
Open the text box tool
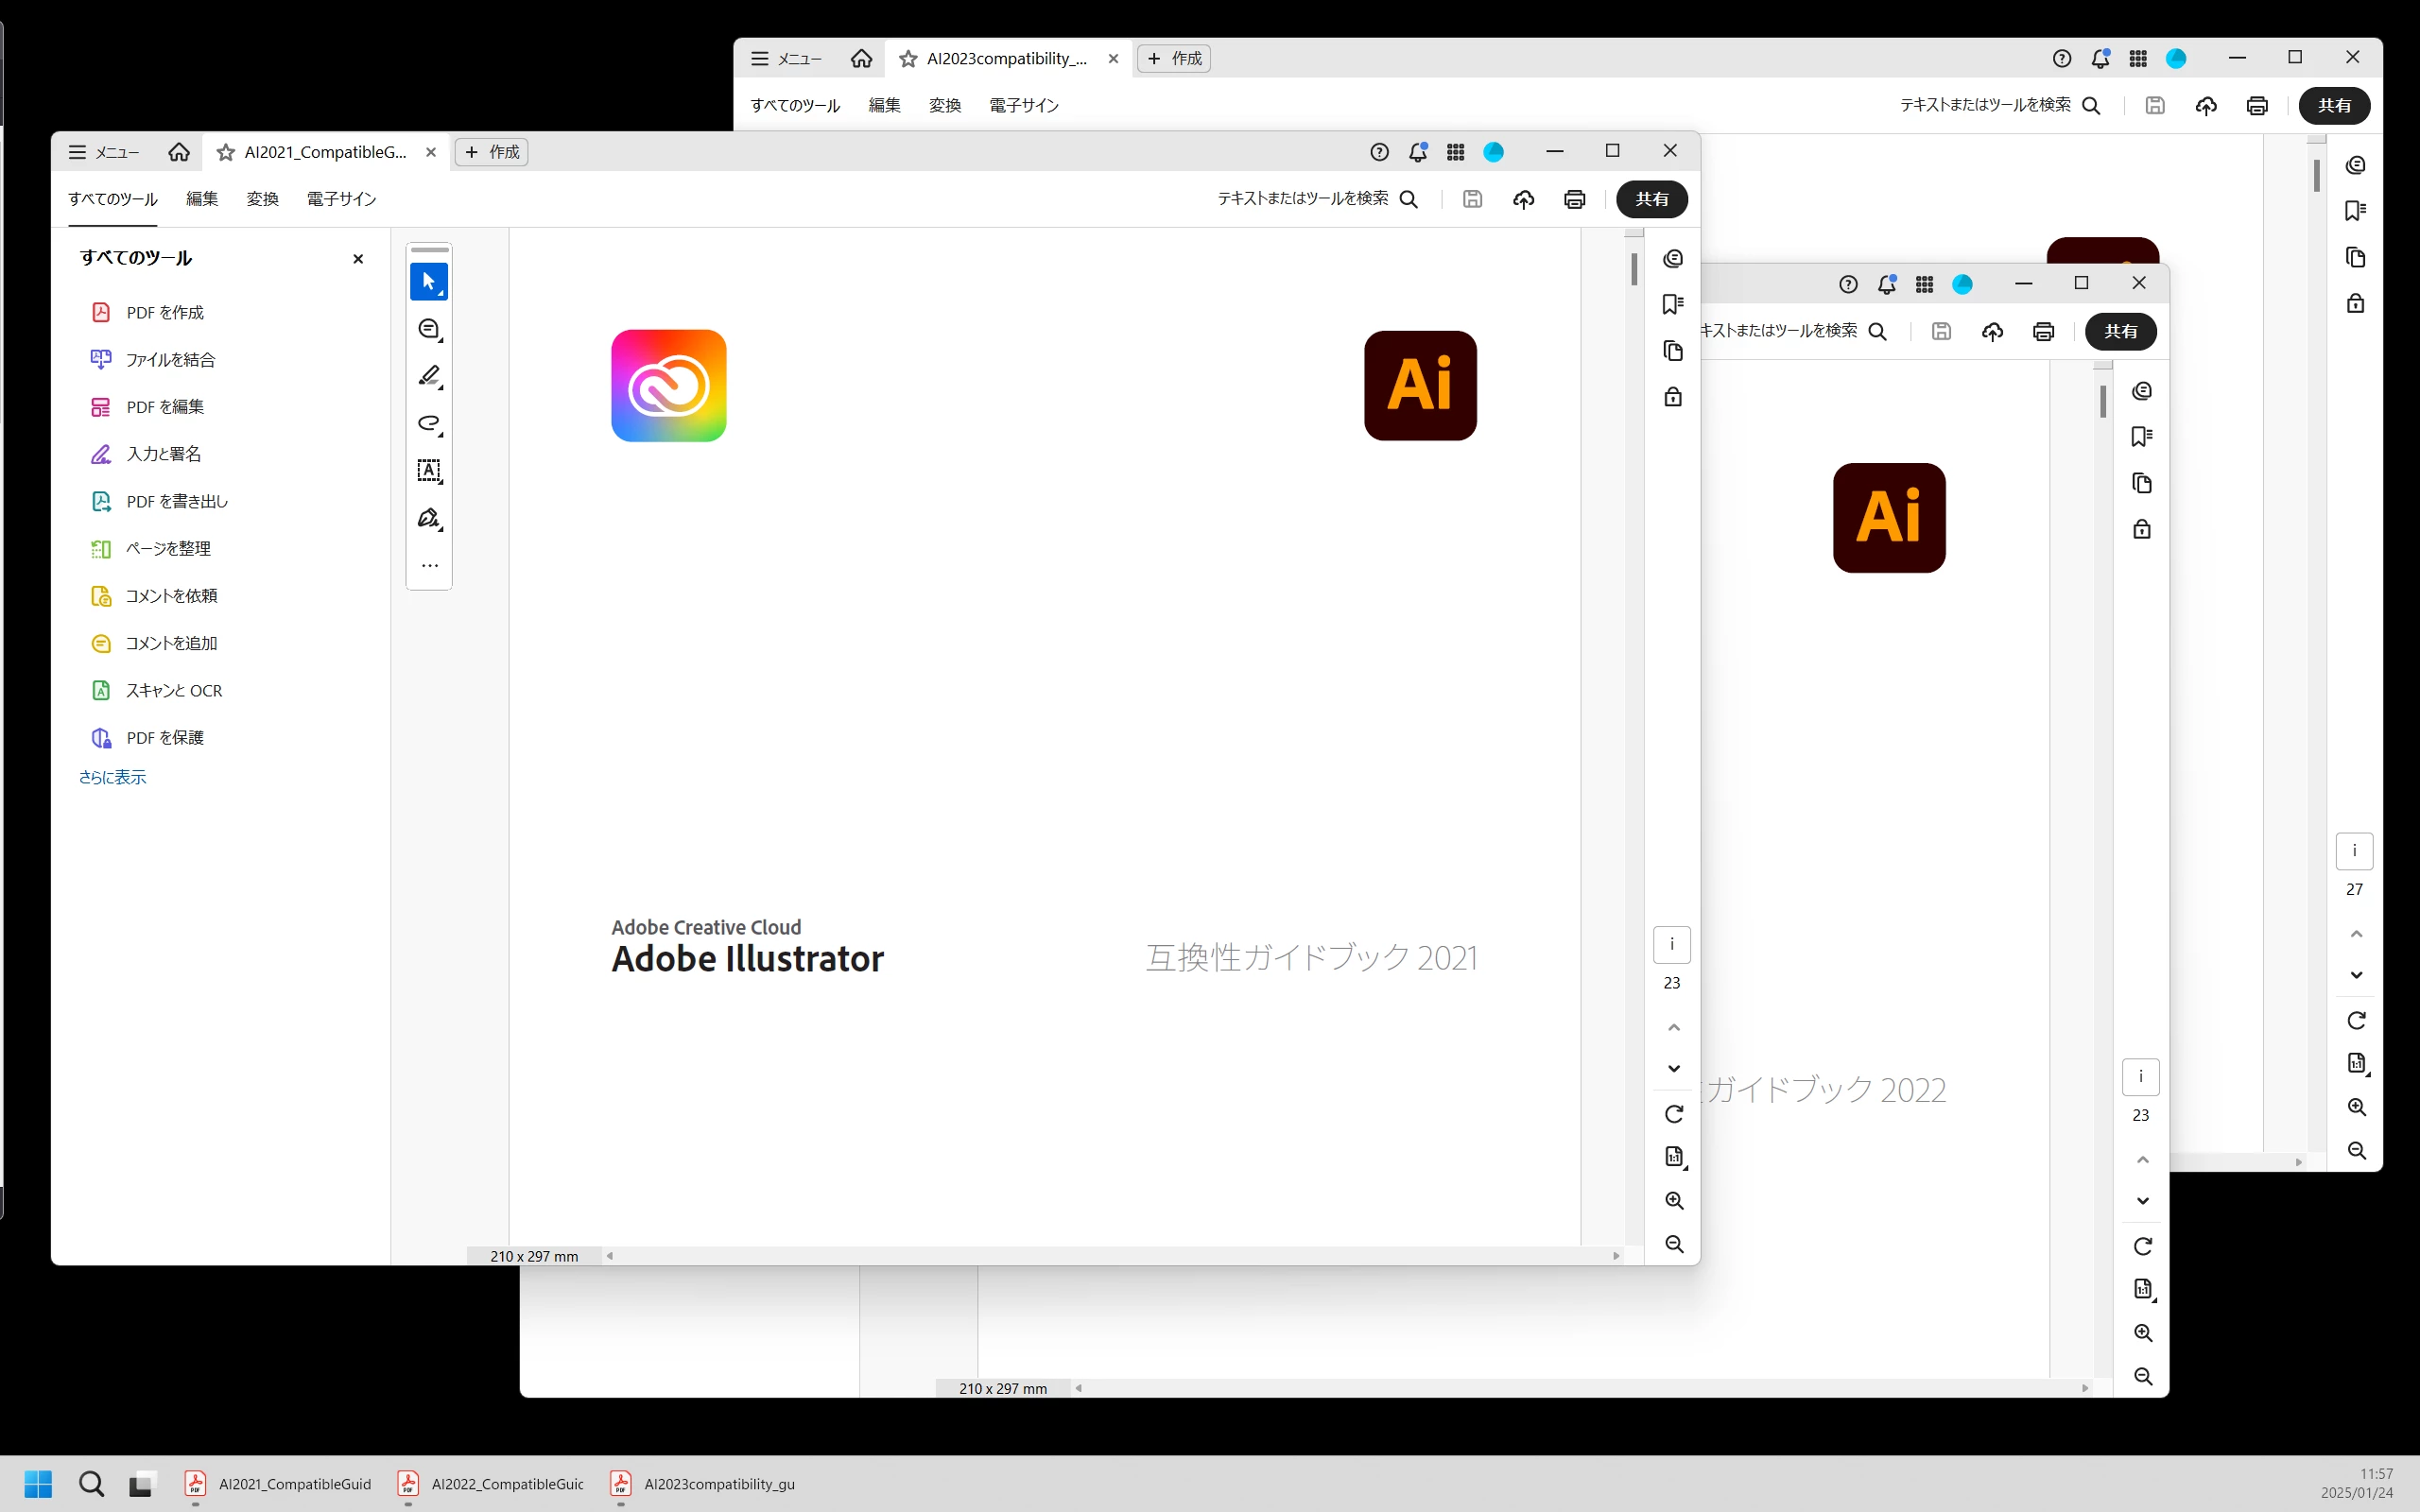click(x=429, y=471)
